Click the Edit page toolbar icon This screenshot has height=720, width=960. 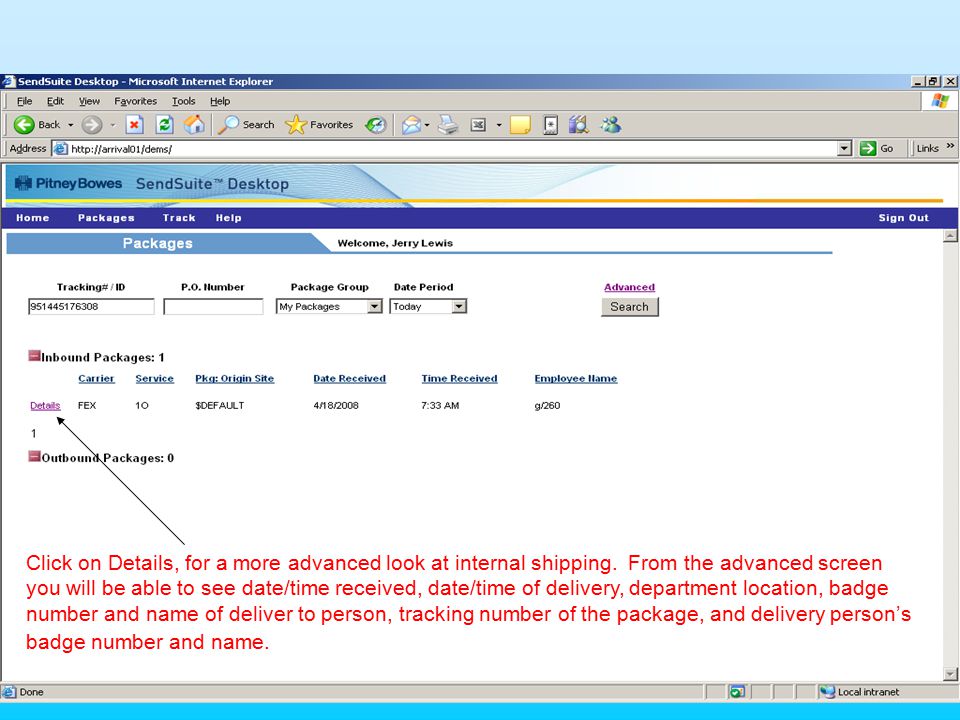point(478,125)
